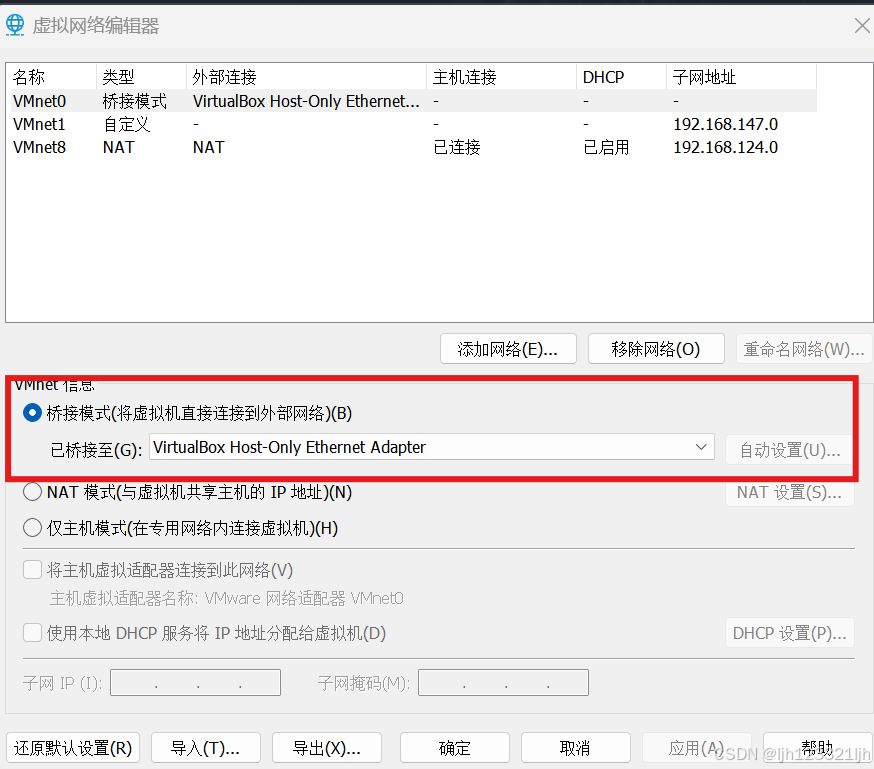Click the 子网掩码 input field
874x769 pixels.
click(503, 683)
